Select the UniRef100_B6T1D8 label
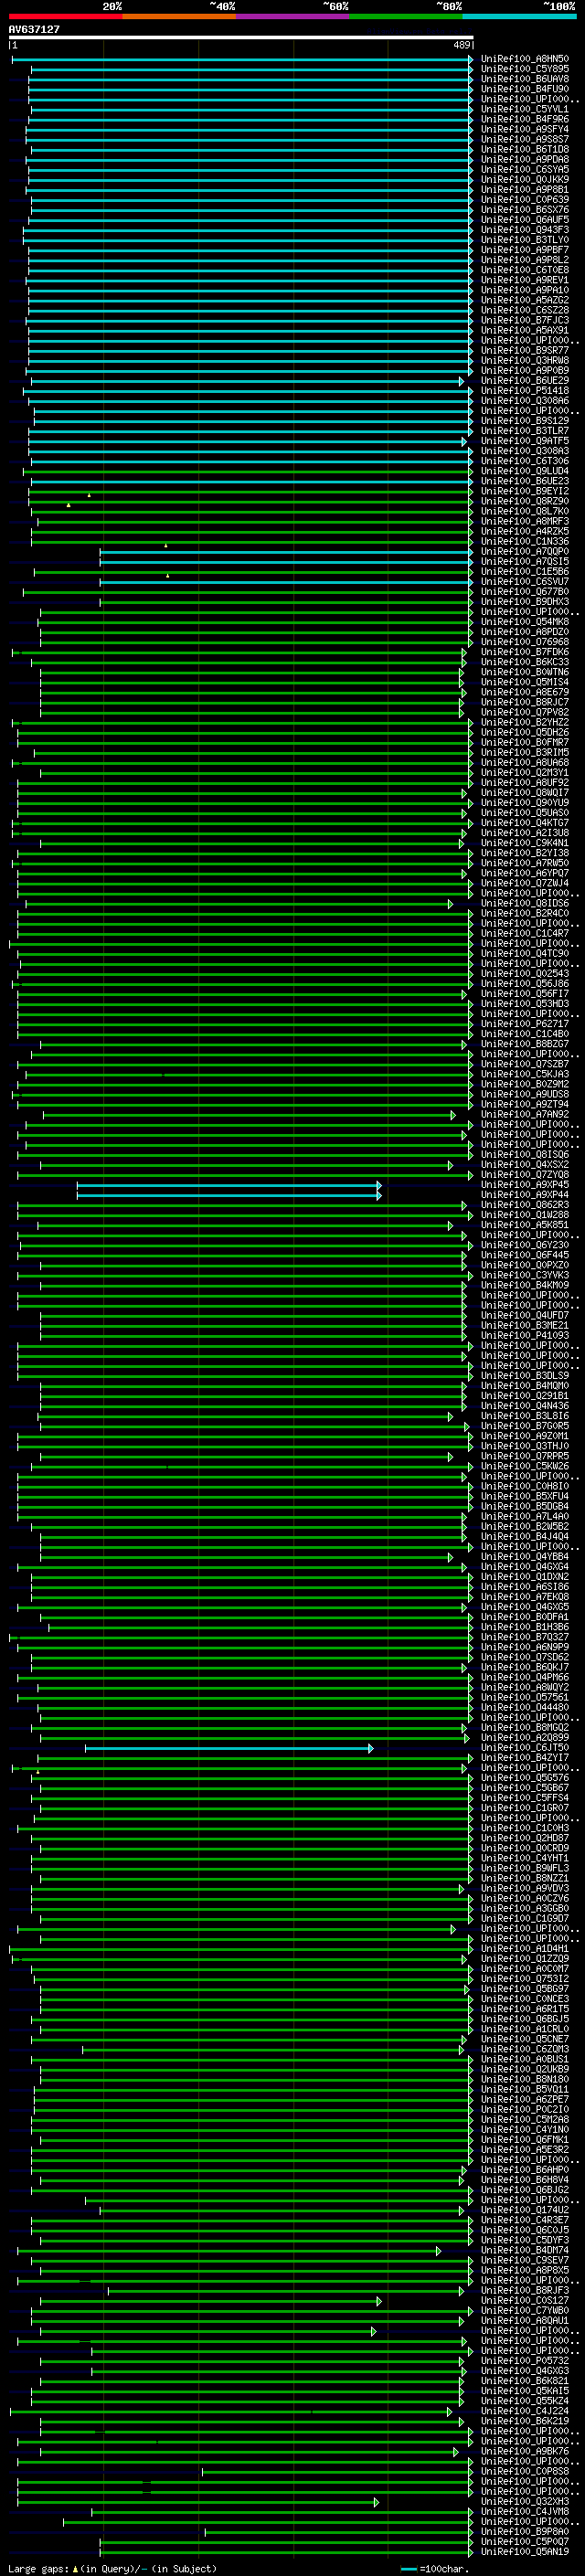 tap(525, 149)
